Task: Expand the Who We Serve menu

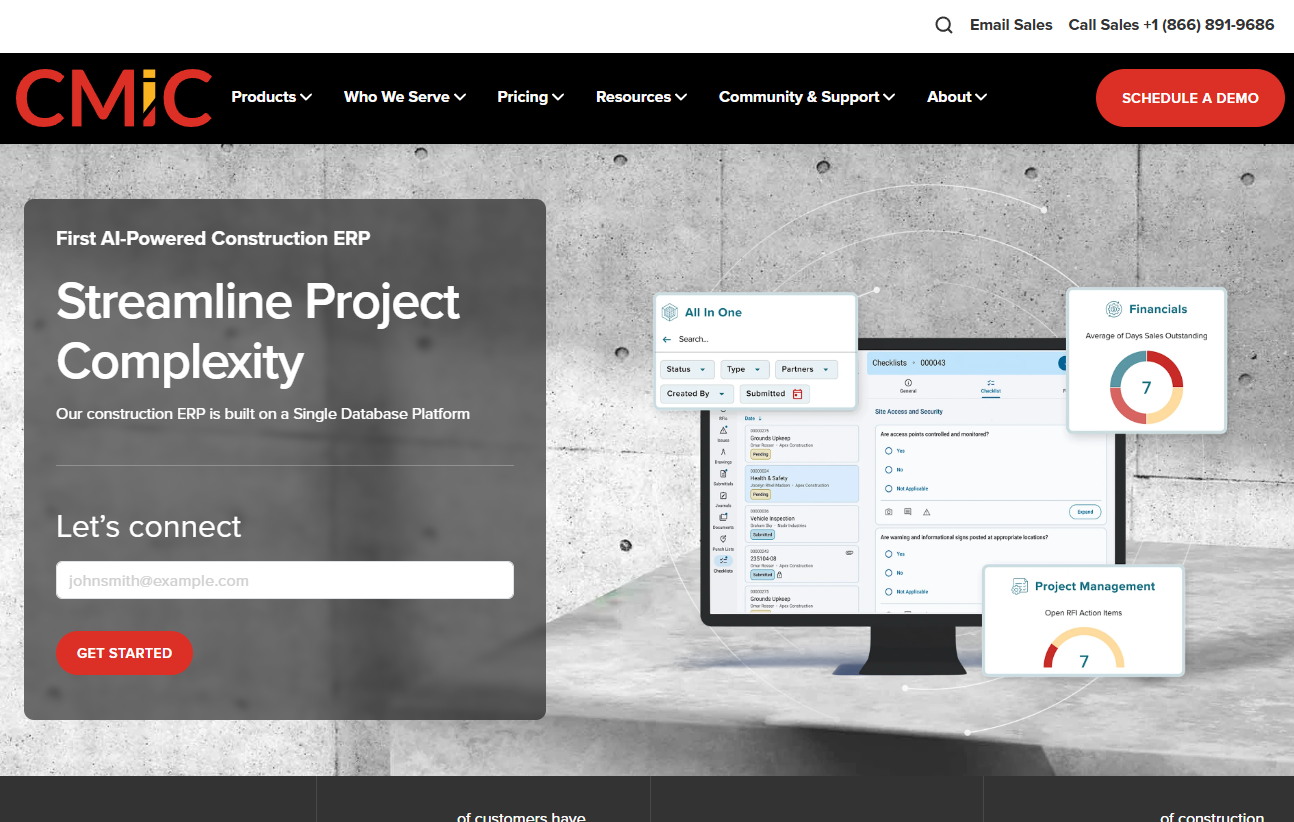Action: (x=405, y=97)
